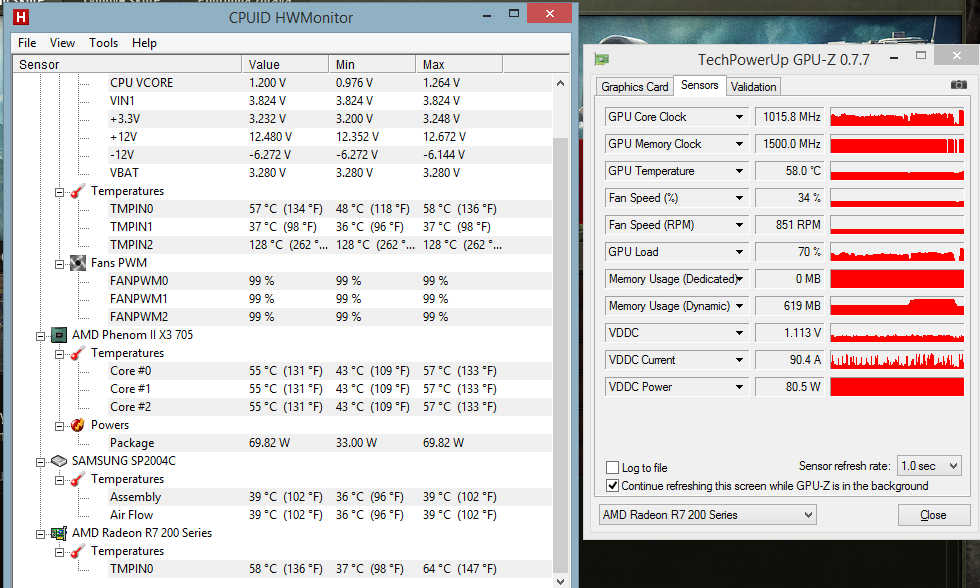Click the AMD Phenom II X3 705 processor icon

(x=59, y=335)
